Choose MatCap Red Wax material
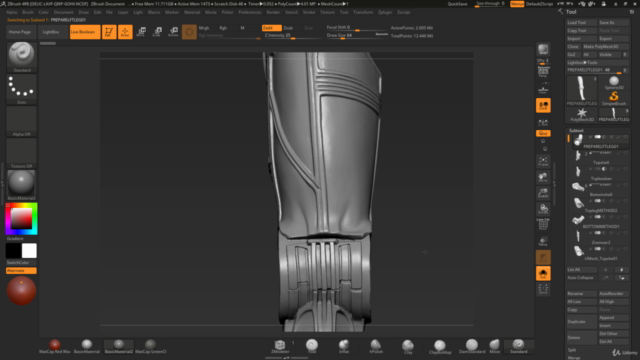The width and height of the screenshot is (640, 360). click(x=55, y=347)
